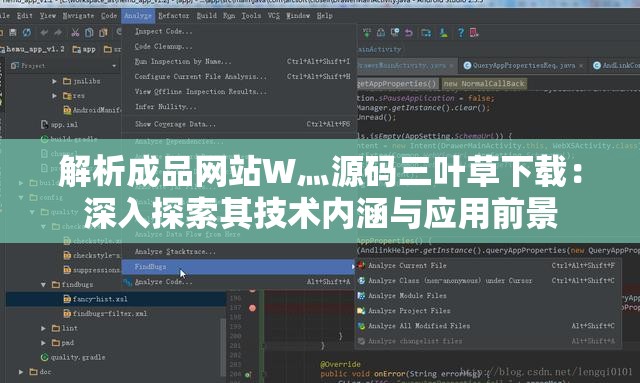Select View Offline Inspection Results entry
Viewport: 640px width, 383px height.
(239, 91)
